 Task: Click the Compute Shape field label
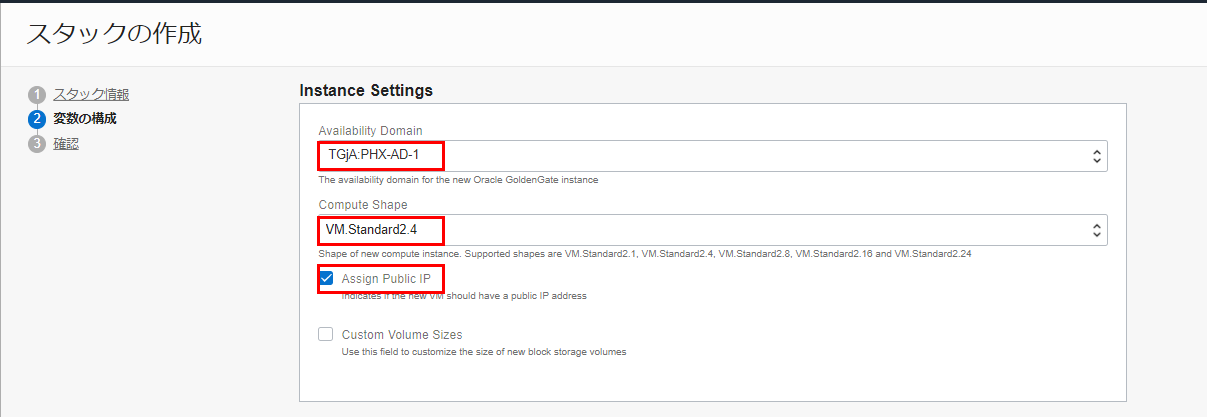[362, 205]
